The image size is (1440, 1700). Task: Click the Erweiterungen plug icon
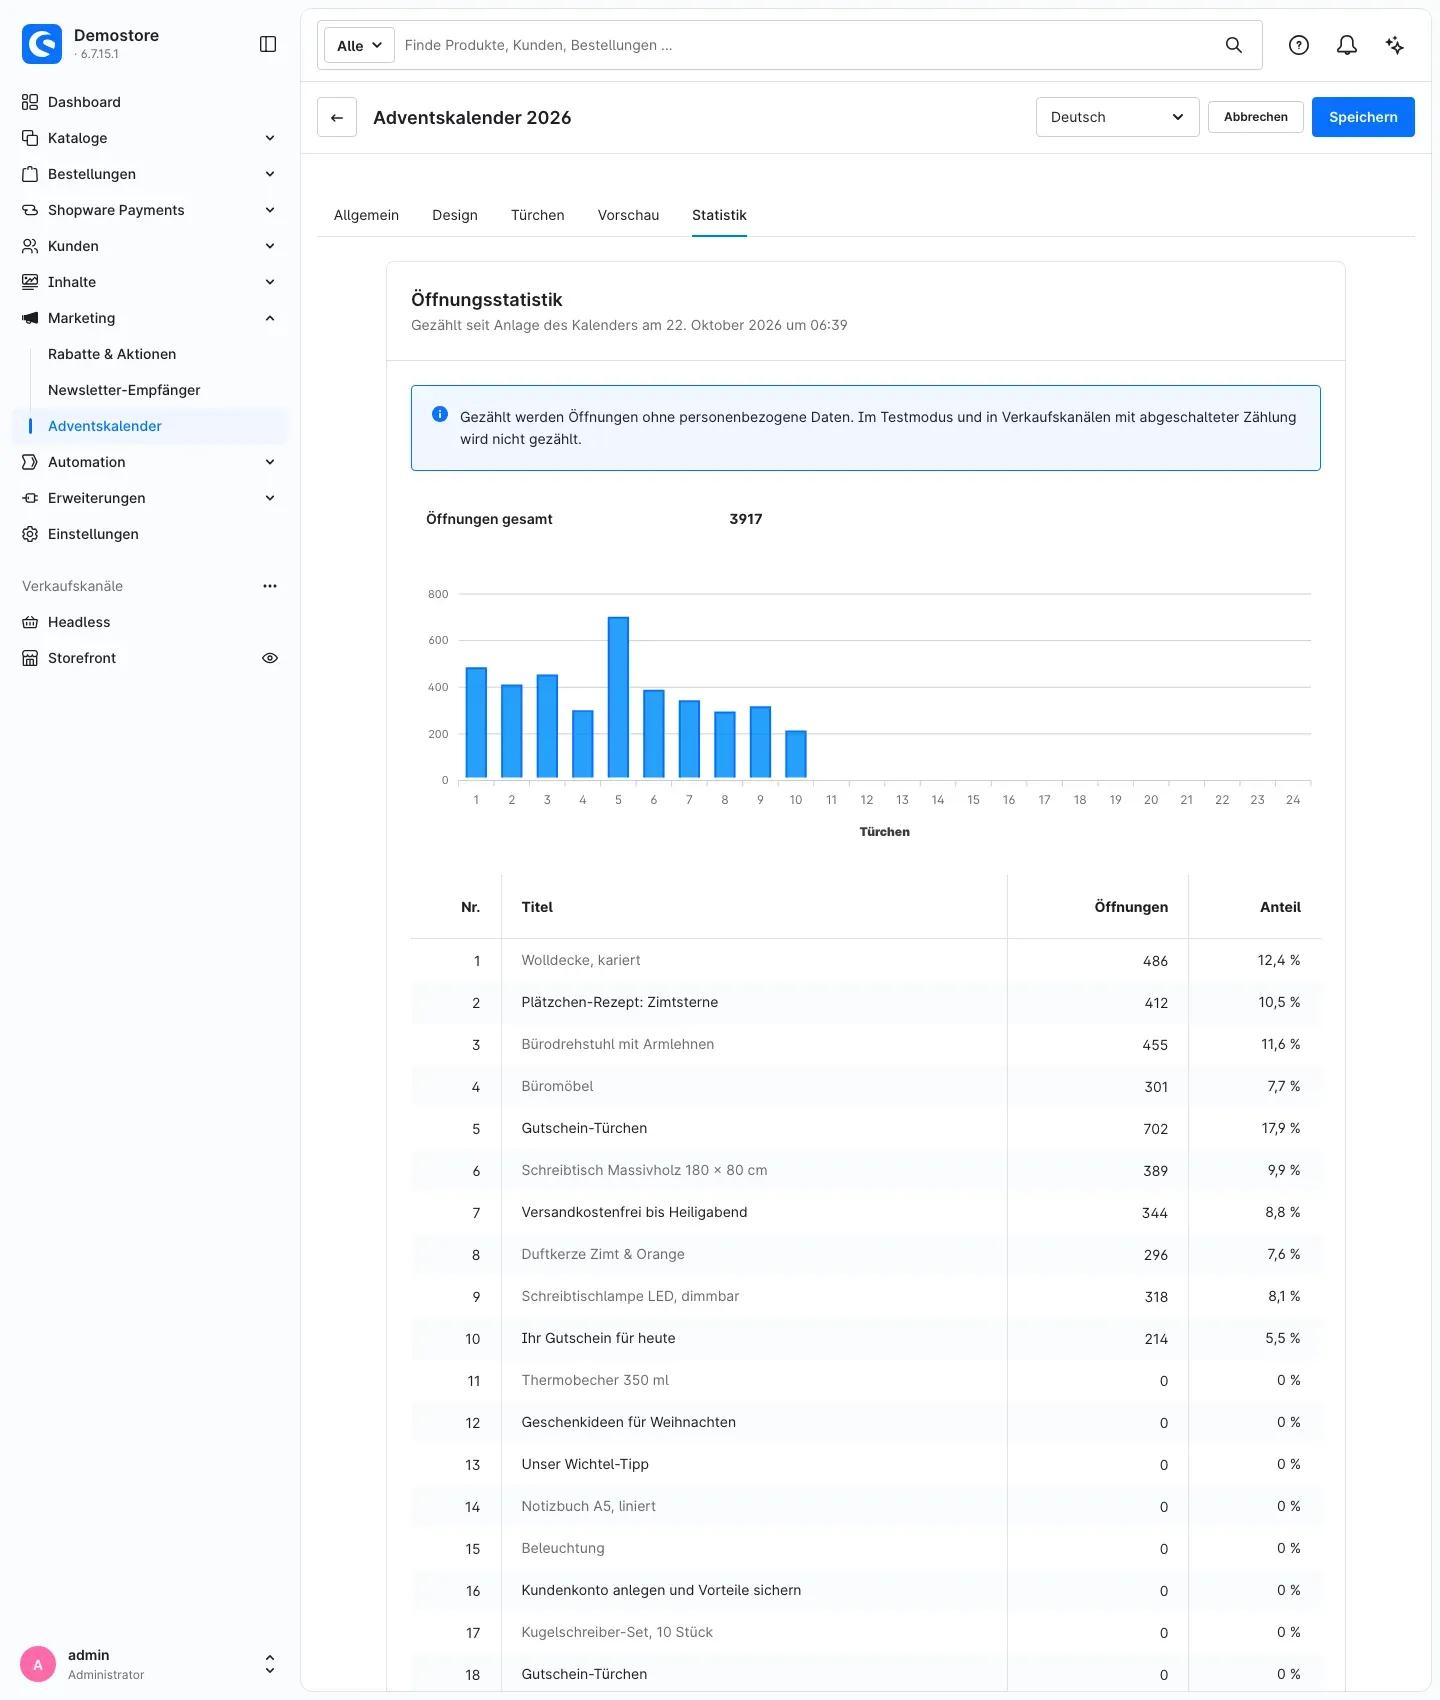30,498
